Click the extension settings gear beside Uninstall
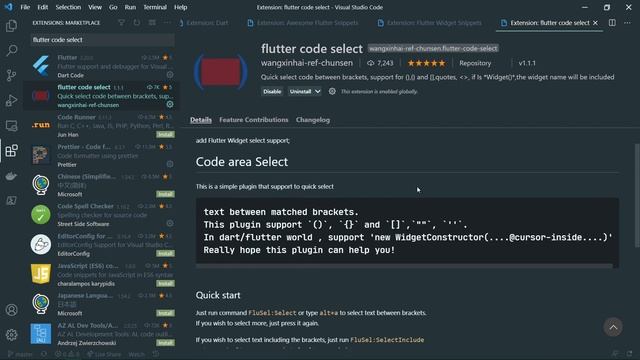 332,91
